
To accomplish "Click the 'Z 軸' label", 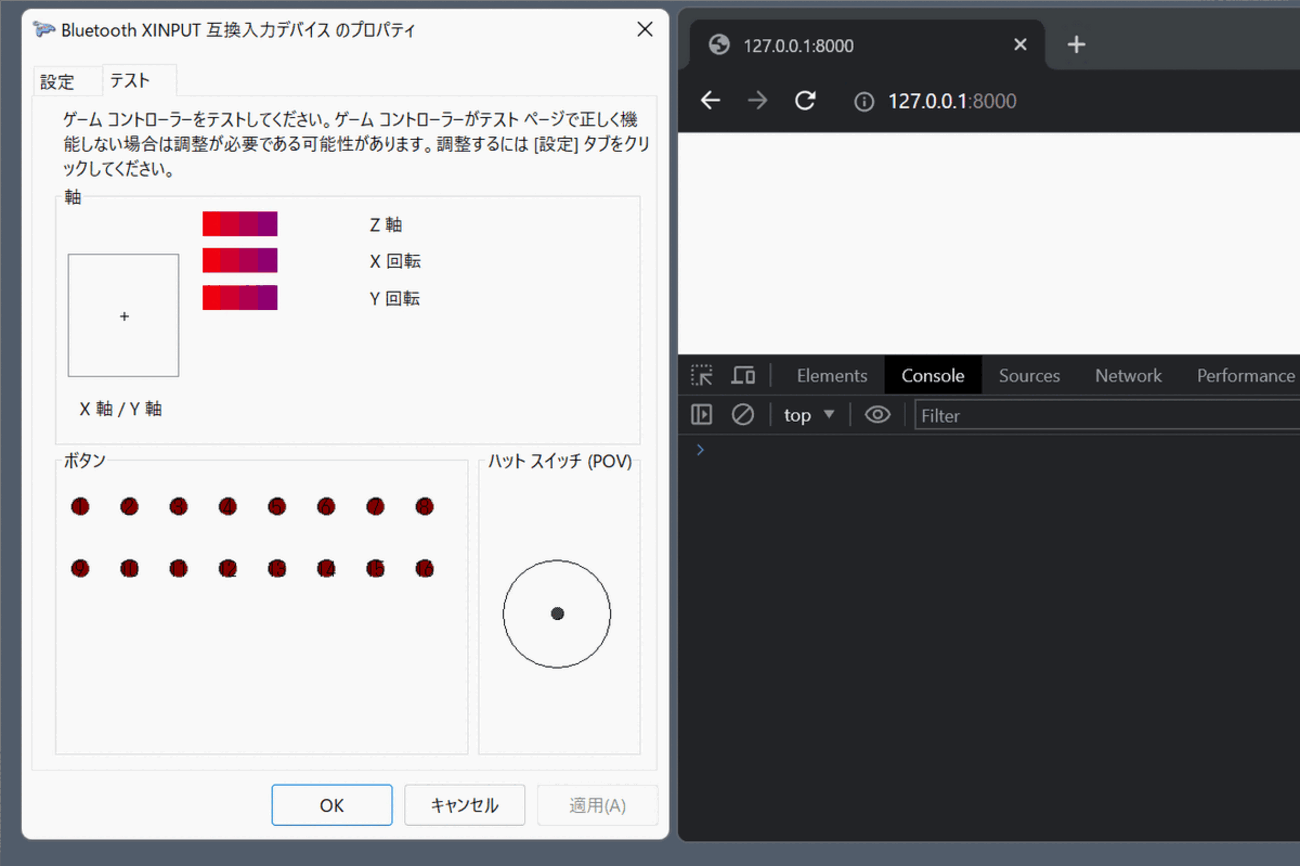I will coord(386,225).
